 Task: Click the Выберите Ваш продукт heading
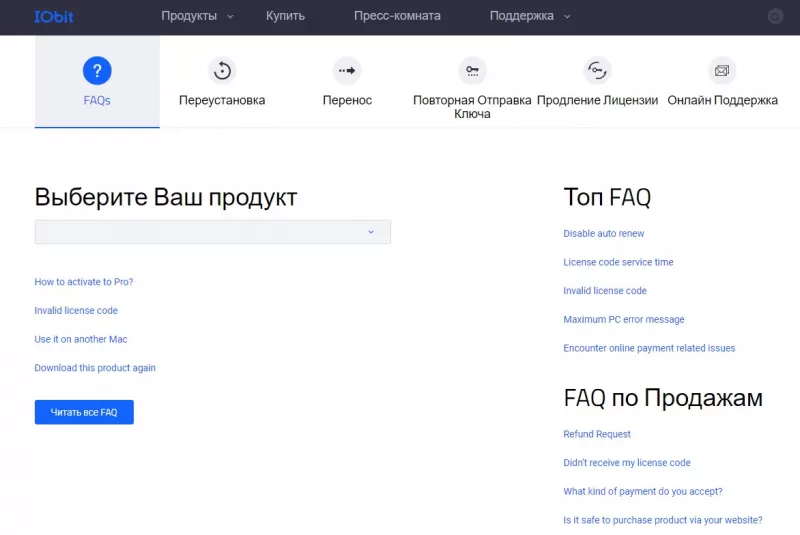(x=166, y=198)
